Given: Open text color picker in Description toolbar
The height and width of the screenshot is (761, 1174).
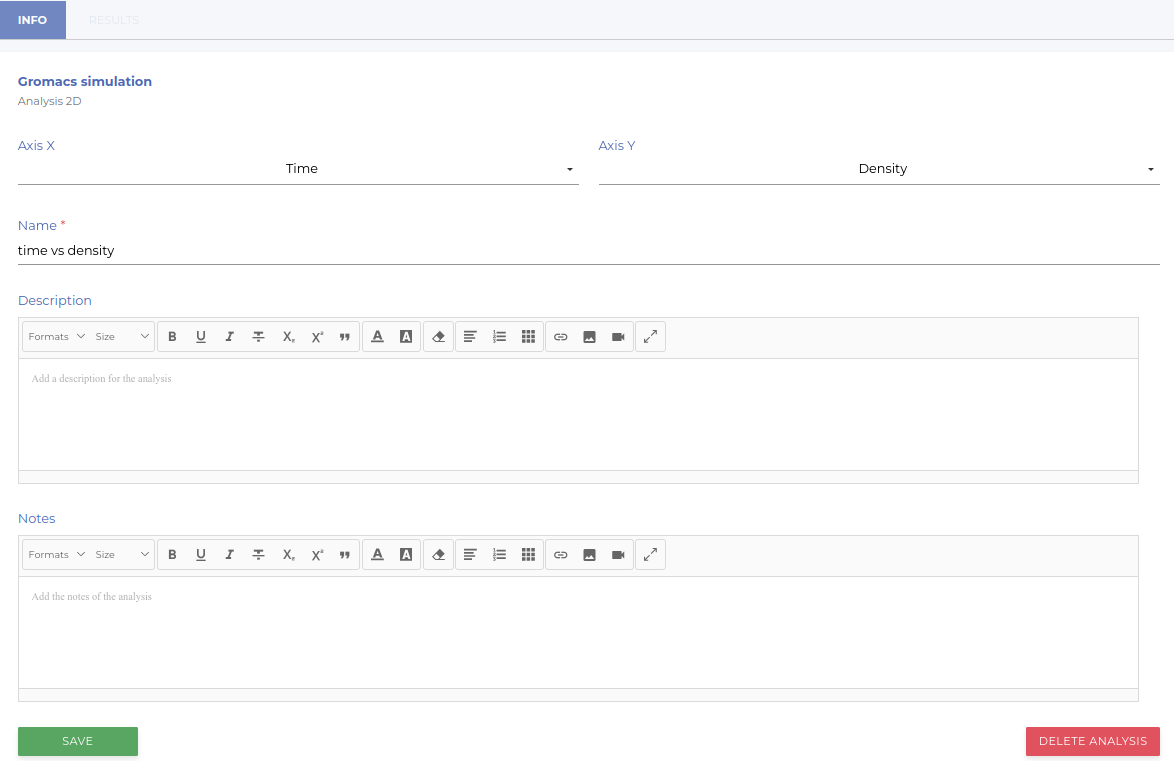Looking at the screenshot, I should 377,337.
